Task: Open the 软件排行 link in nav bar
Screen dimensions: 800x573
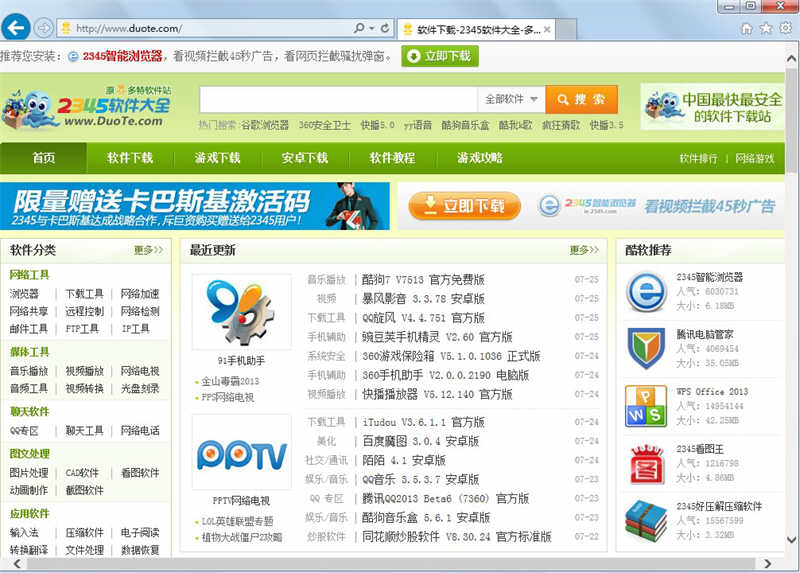Action: pos(698,159)
